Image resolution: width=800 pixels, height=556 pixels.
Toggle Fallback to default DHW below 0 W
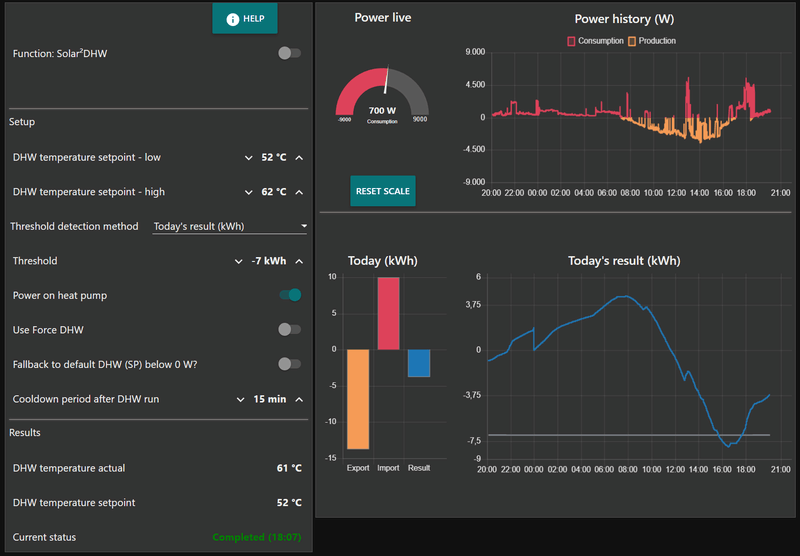point(290,364)
